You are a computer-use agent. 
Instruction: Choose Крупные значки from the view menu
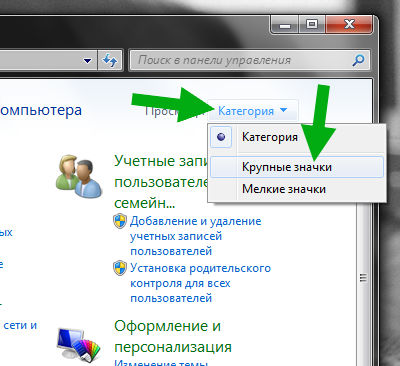297,167
